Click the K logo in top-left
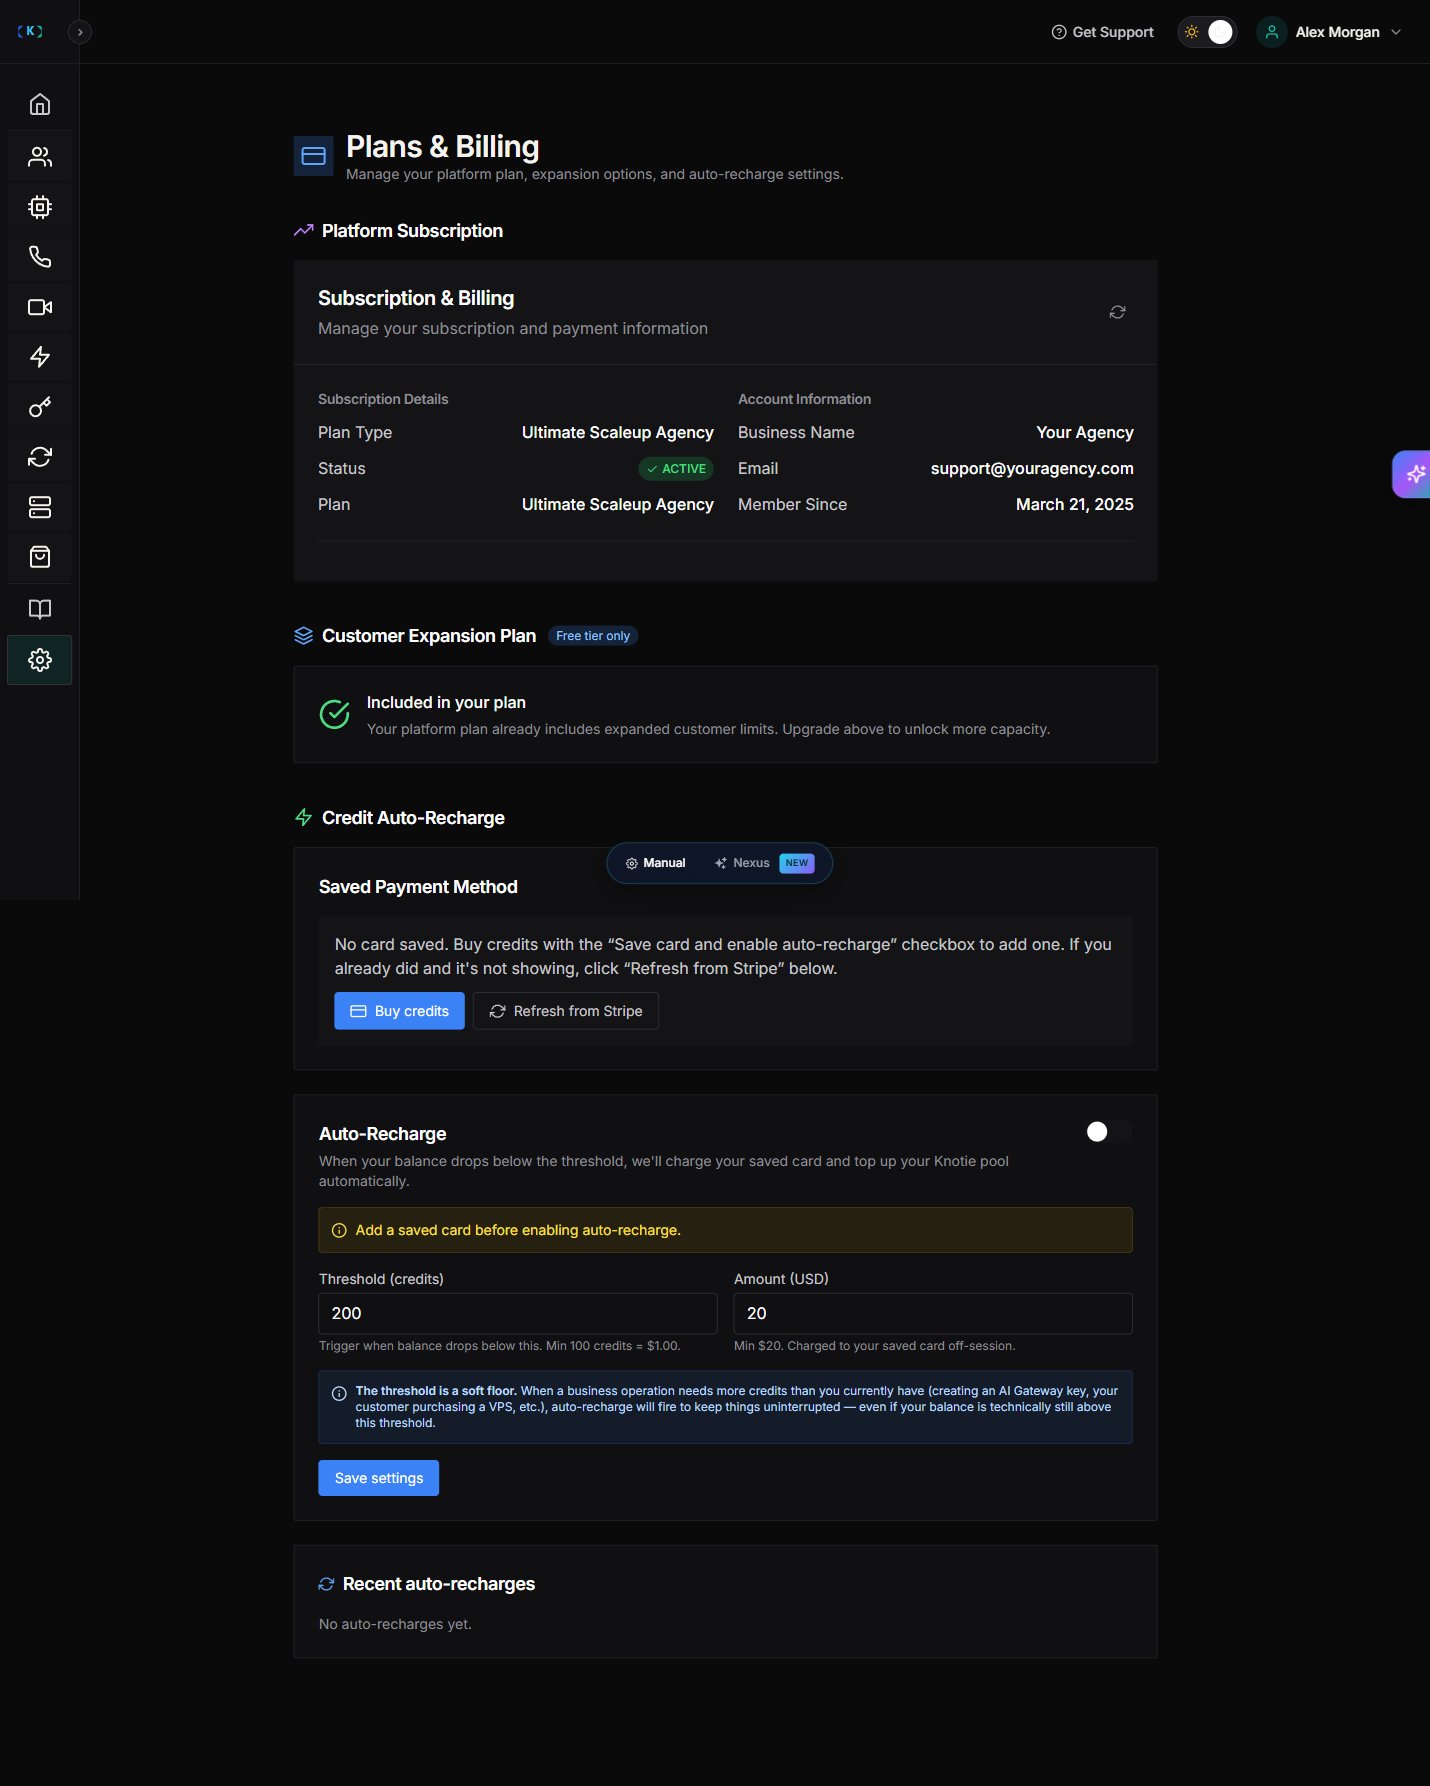The width and height of the screenshot is (1430, 1786). (30, 32)
